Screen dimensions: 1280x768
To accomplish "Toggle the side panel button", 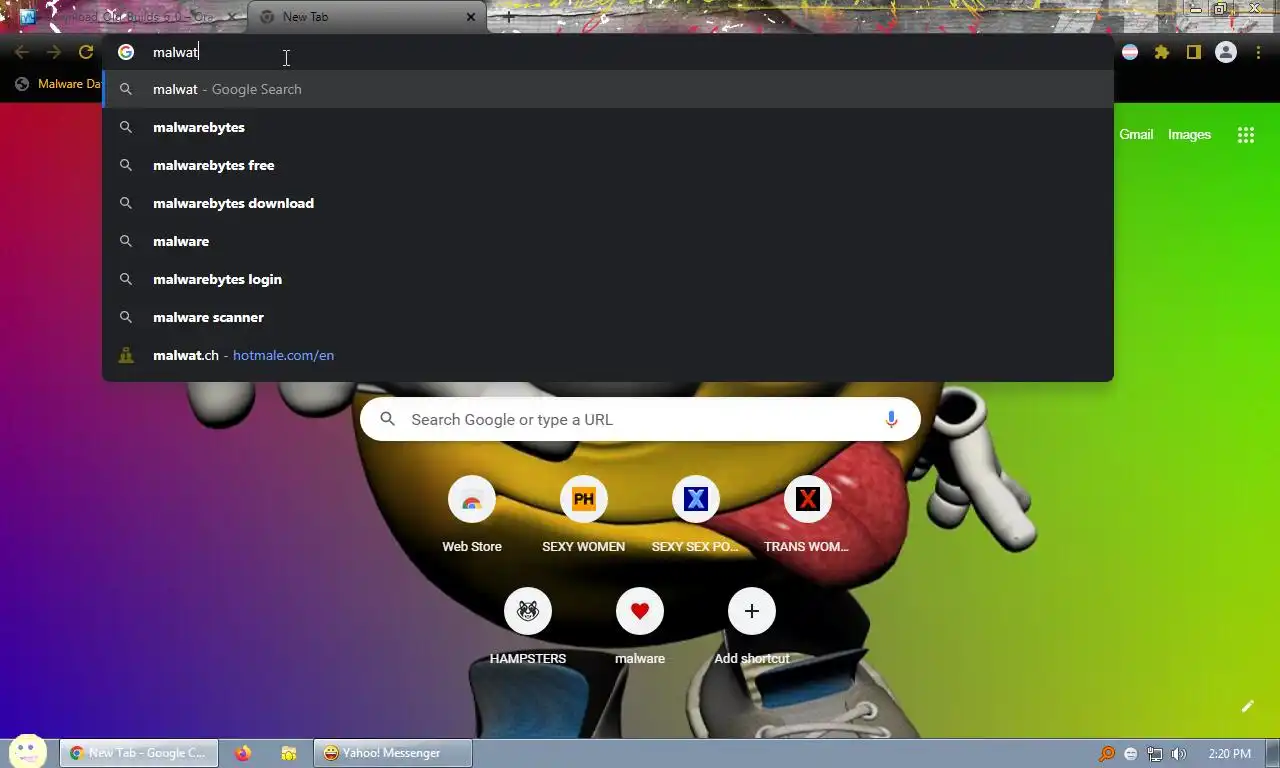I will (1193, 53).
